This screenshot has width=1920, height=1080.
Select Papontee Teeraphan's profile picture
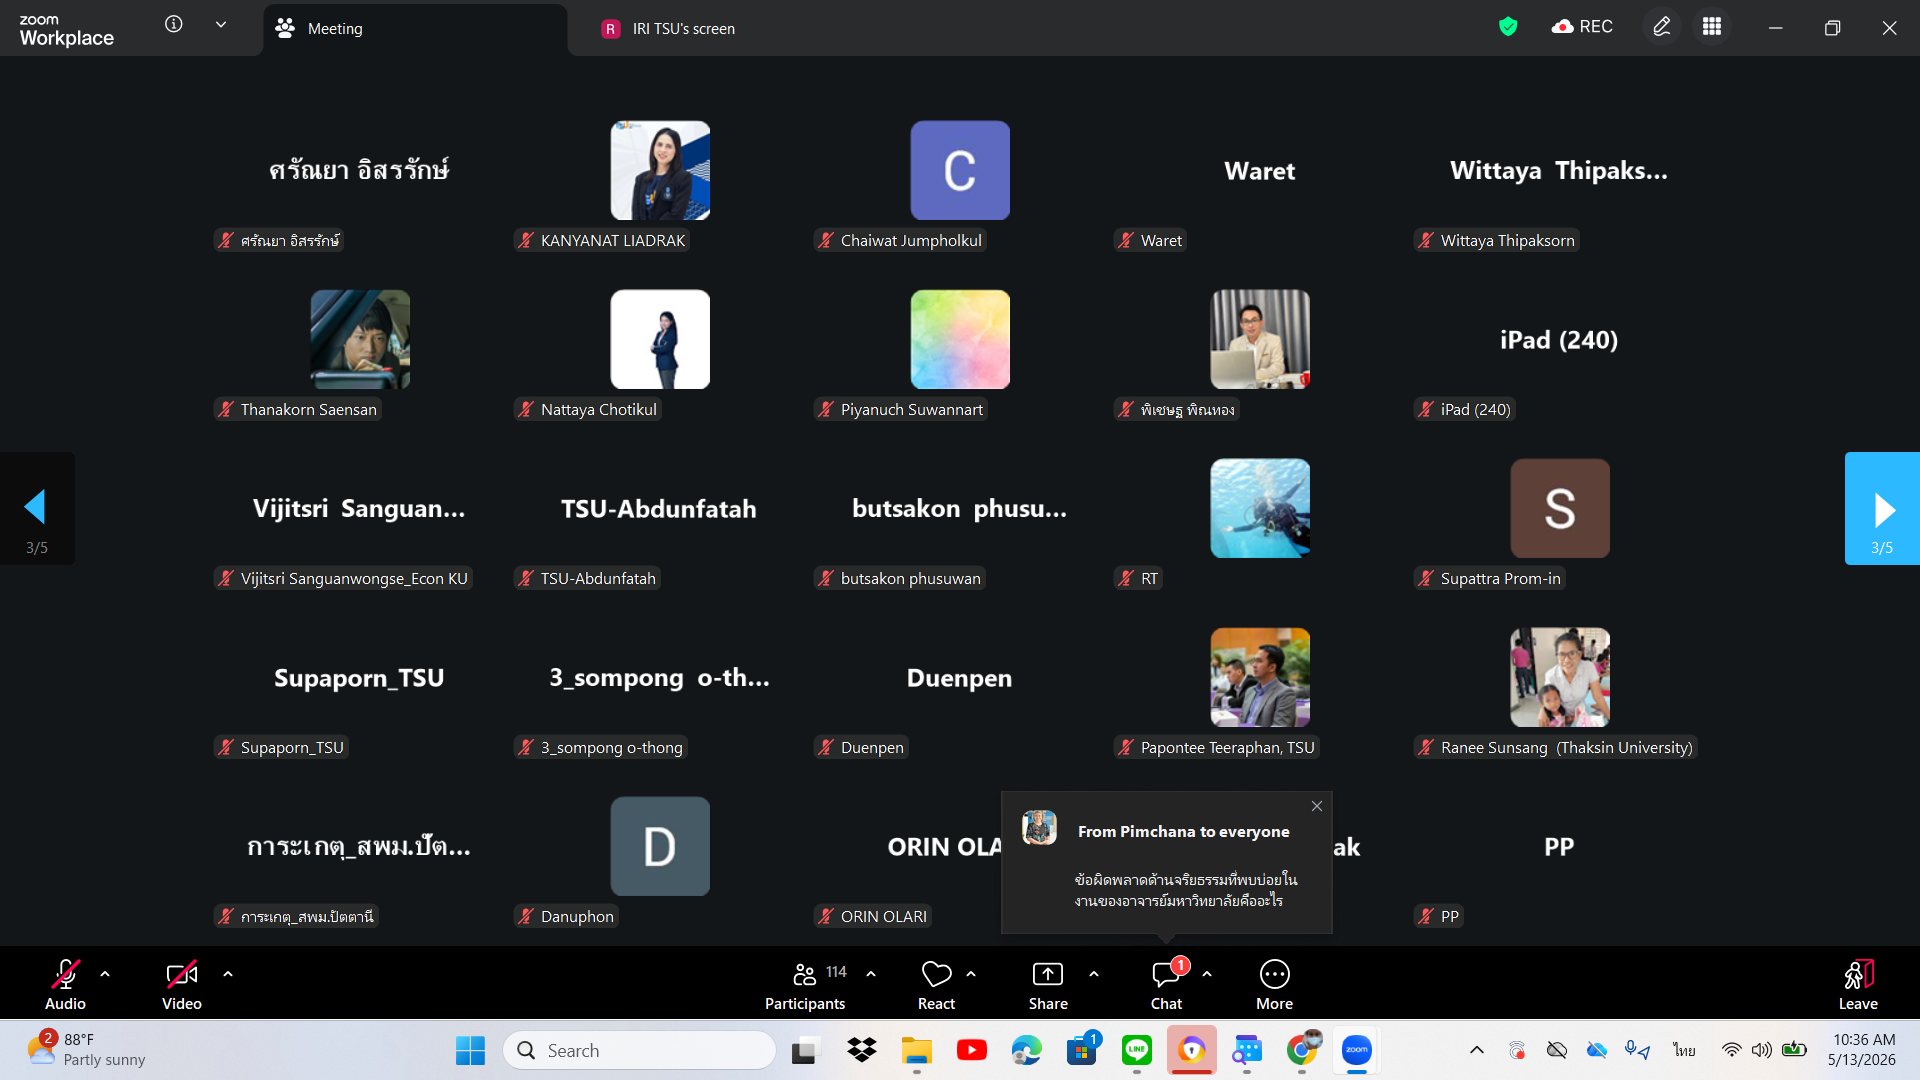pyautogui.click(x=1260, y=678)
